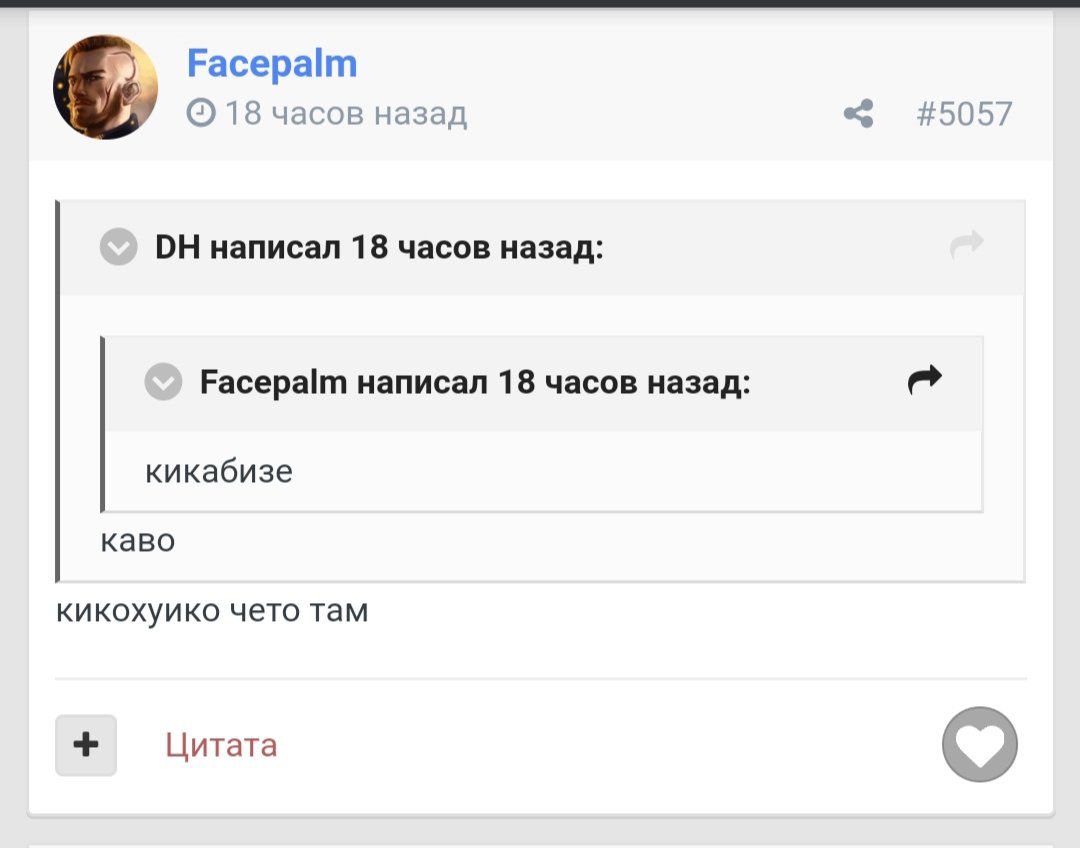This screenshot has height=848, width=1080.
Task: Click the horizontal divider above Цитата
Action: (541, 679)
